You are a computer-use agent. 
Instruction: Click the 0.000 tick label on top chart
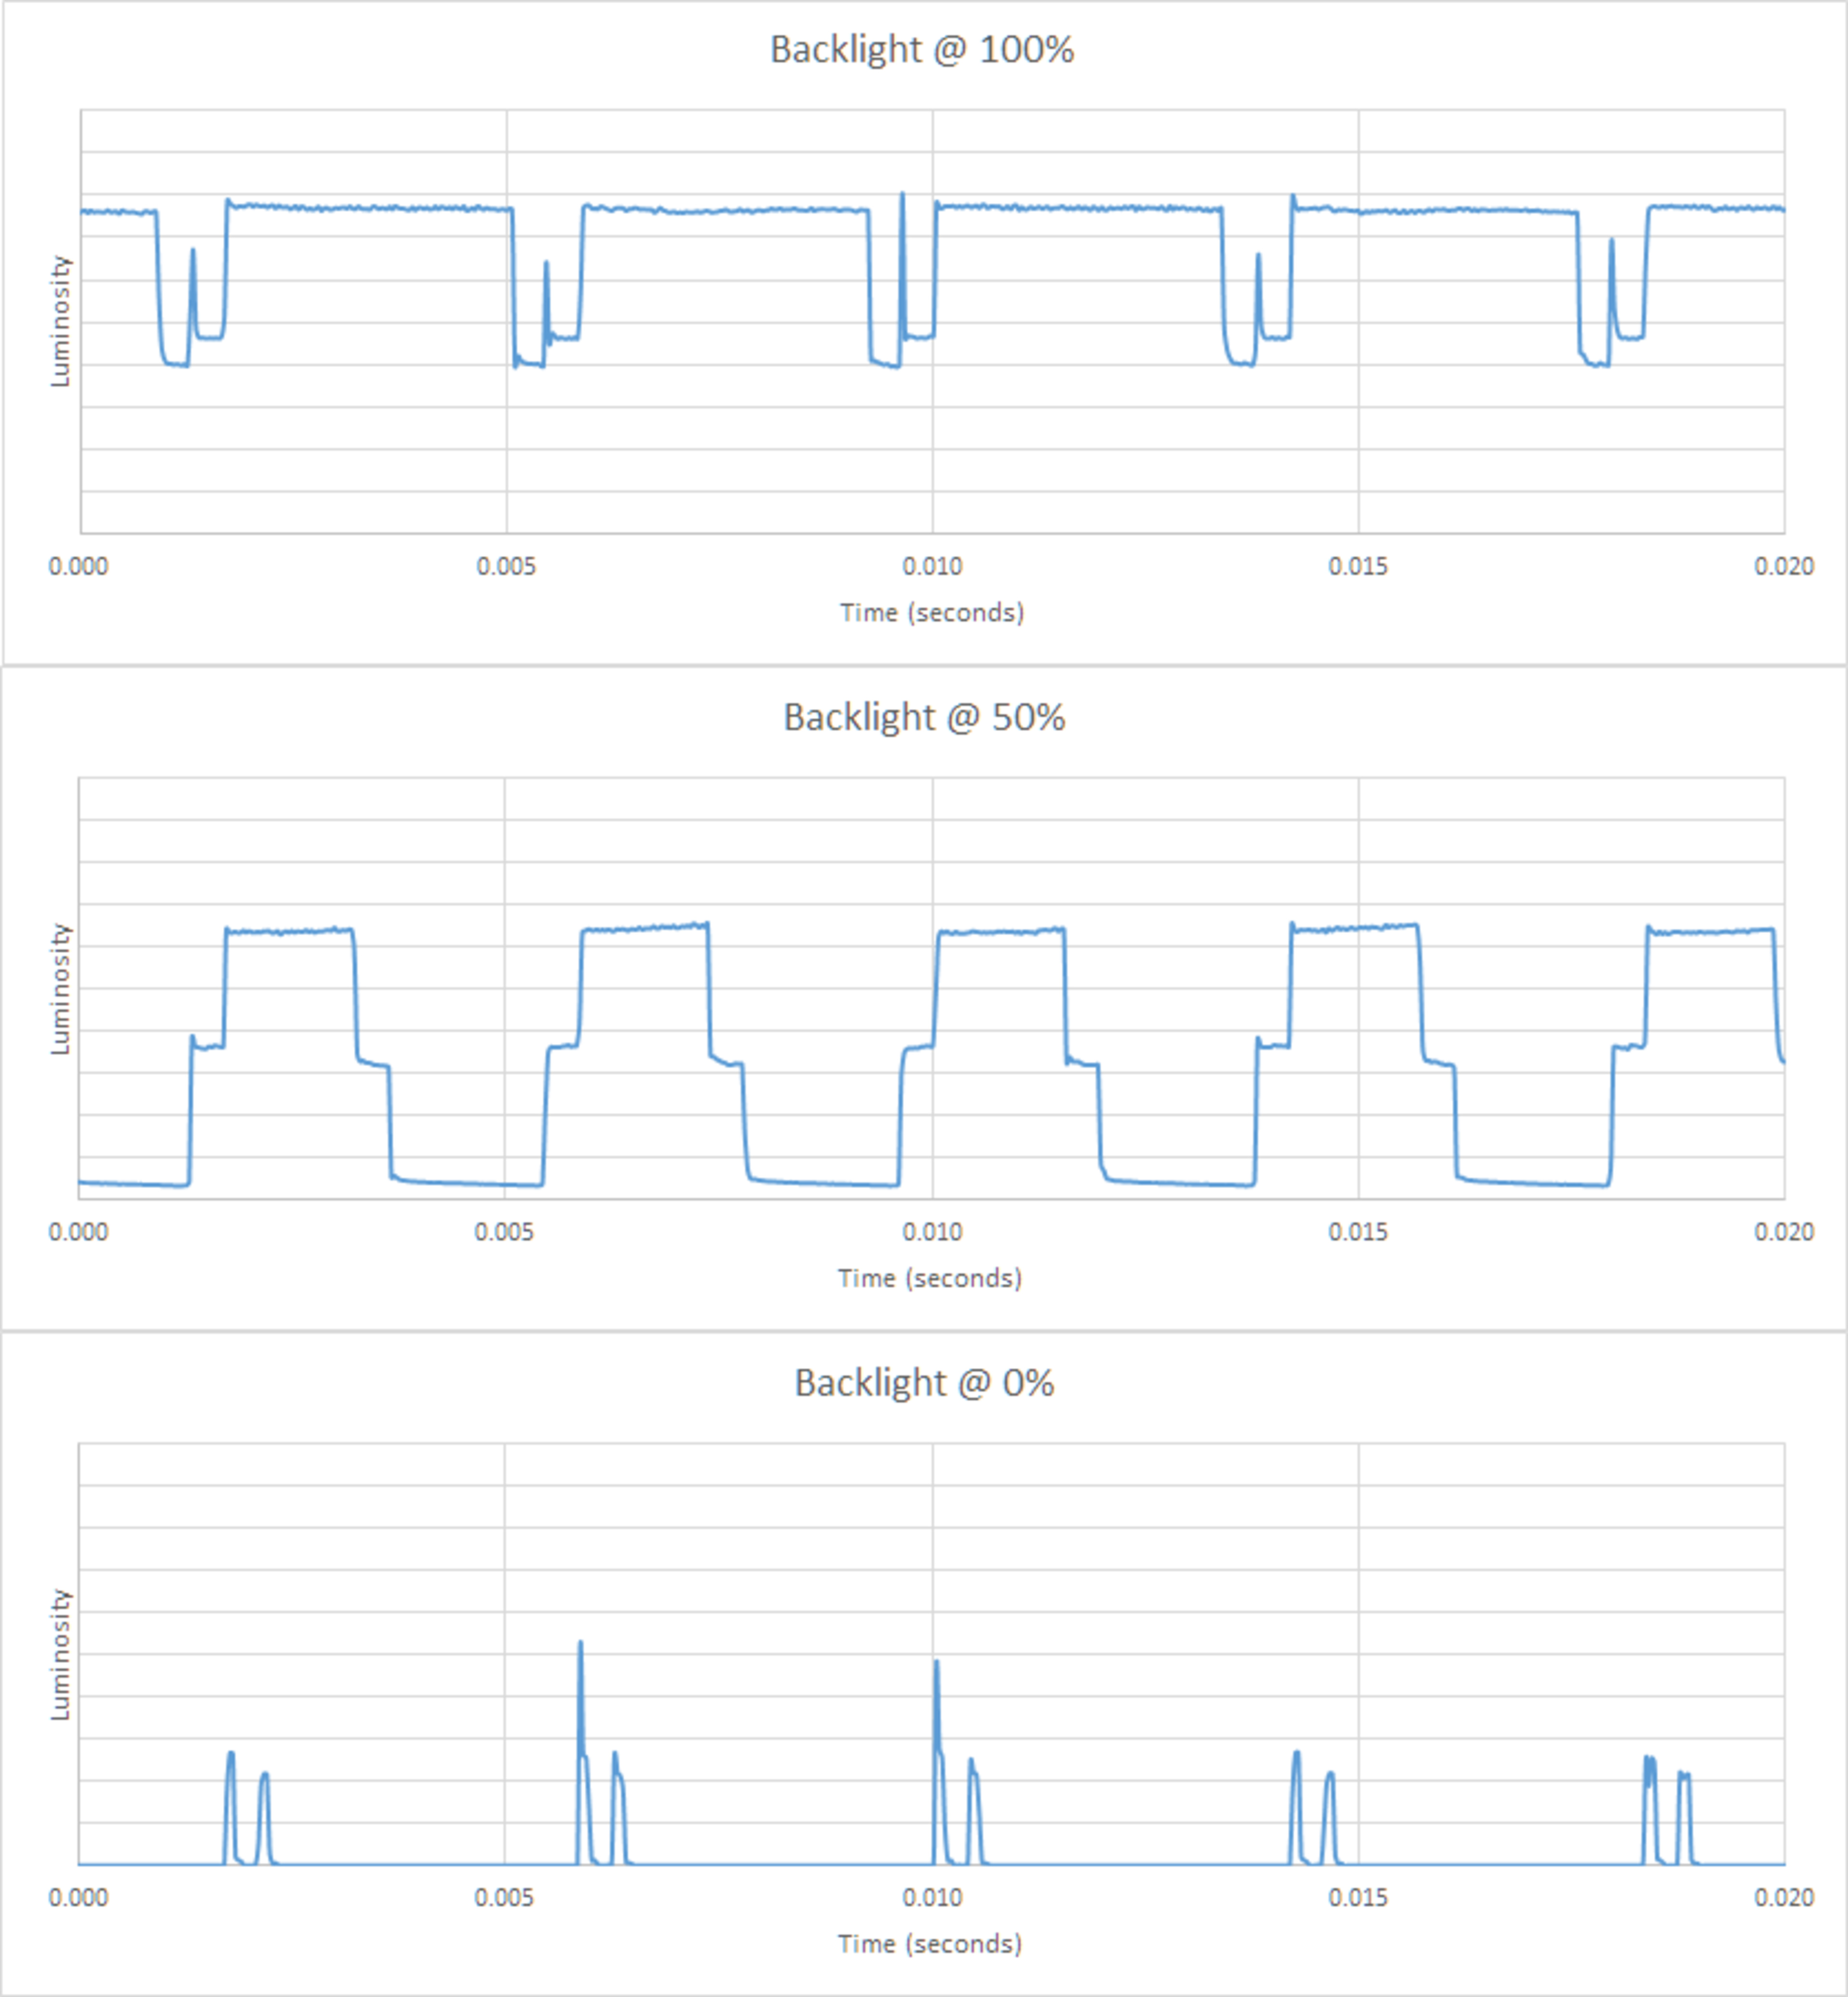point(78,566)
